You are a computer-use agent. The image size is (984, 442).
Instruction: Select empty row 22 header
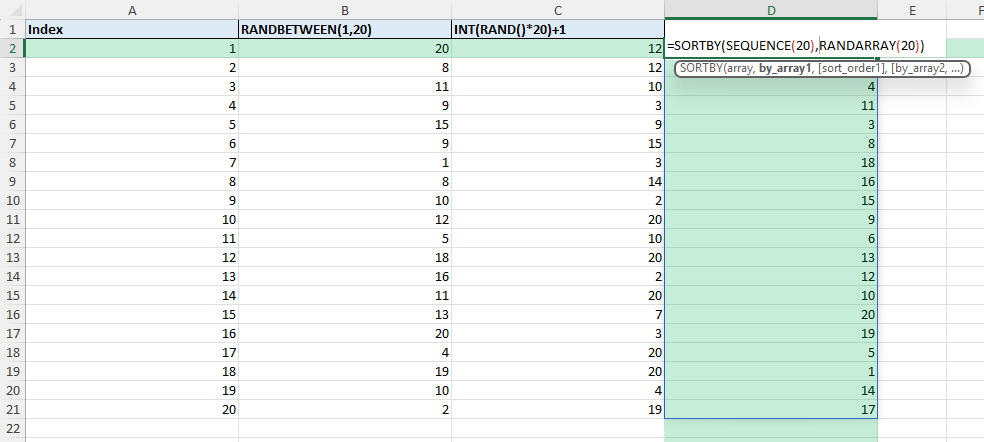pos(13,428)
